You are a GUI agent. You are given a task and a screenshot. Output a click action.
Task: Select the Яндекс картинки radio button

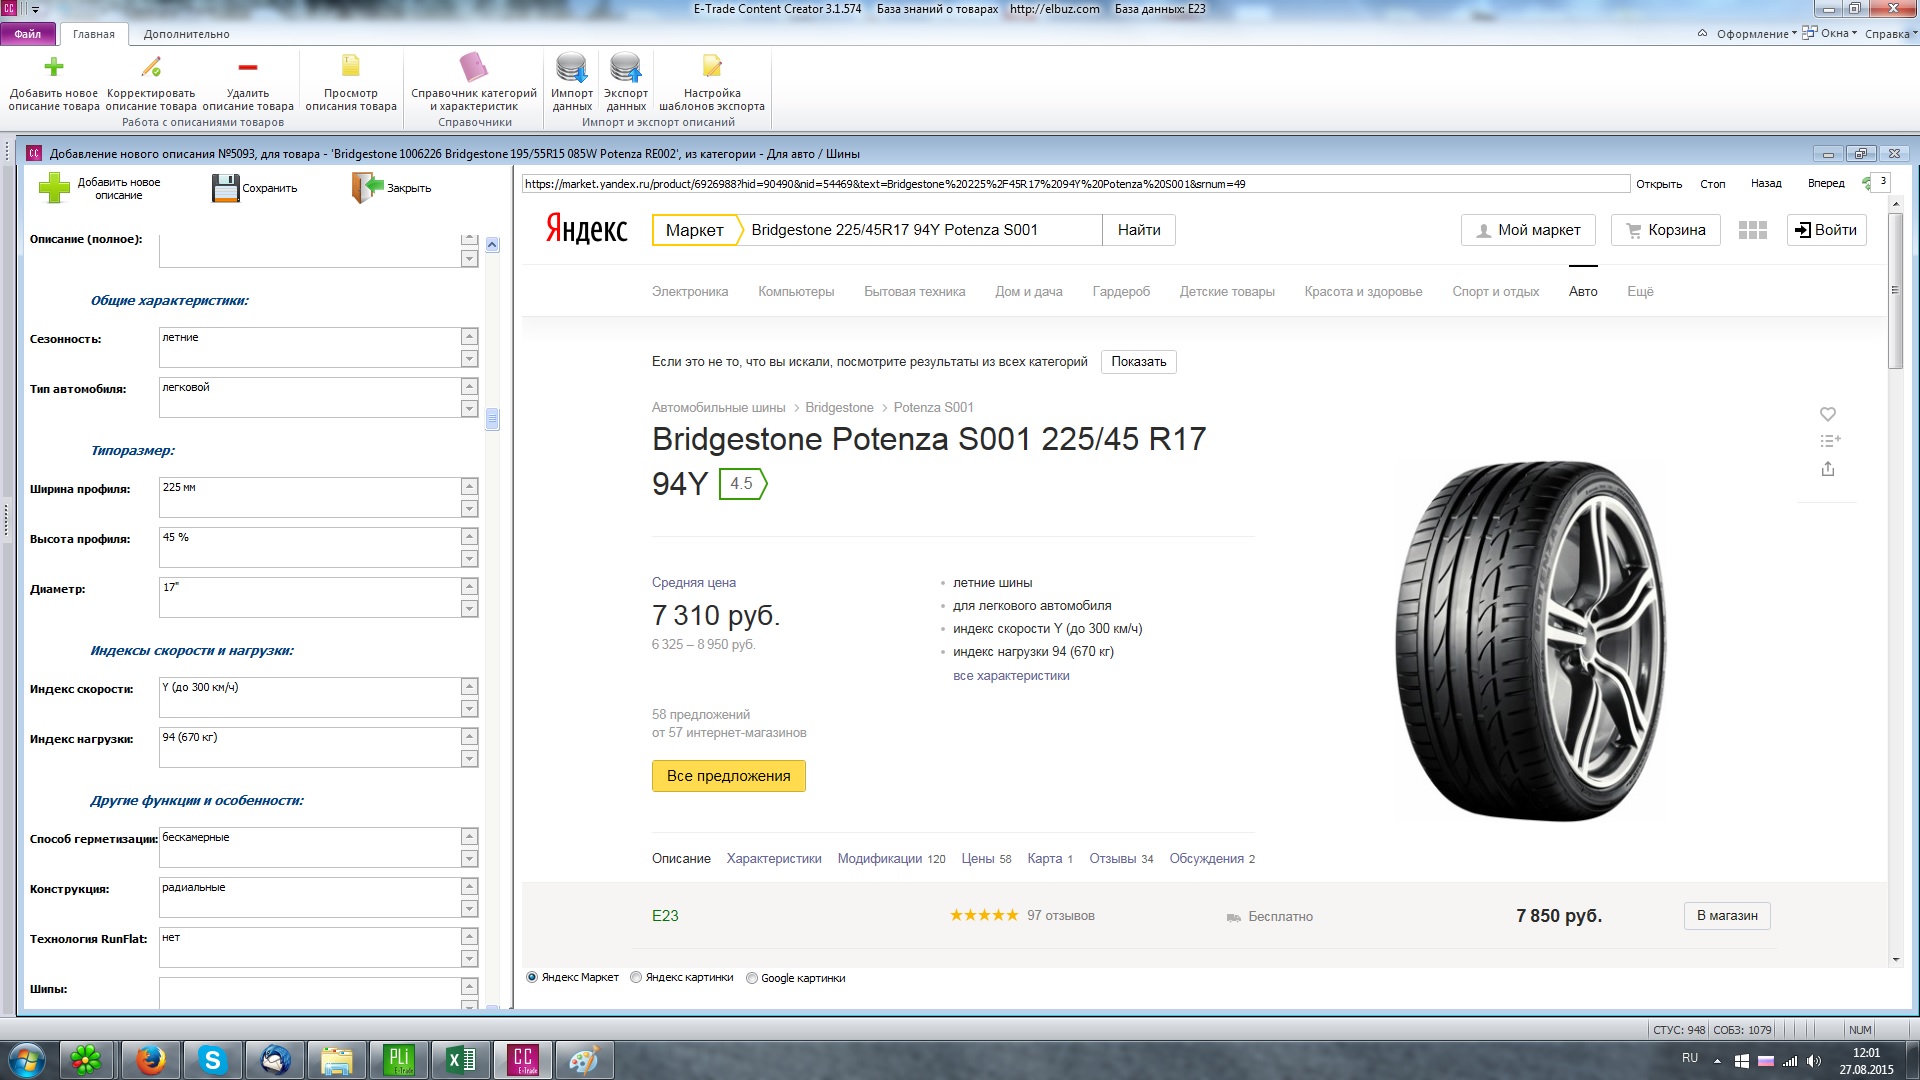click(x=636, y=978)
